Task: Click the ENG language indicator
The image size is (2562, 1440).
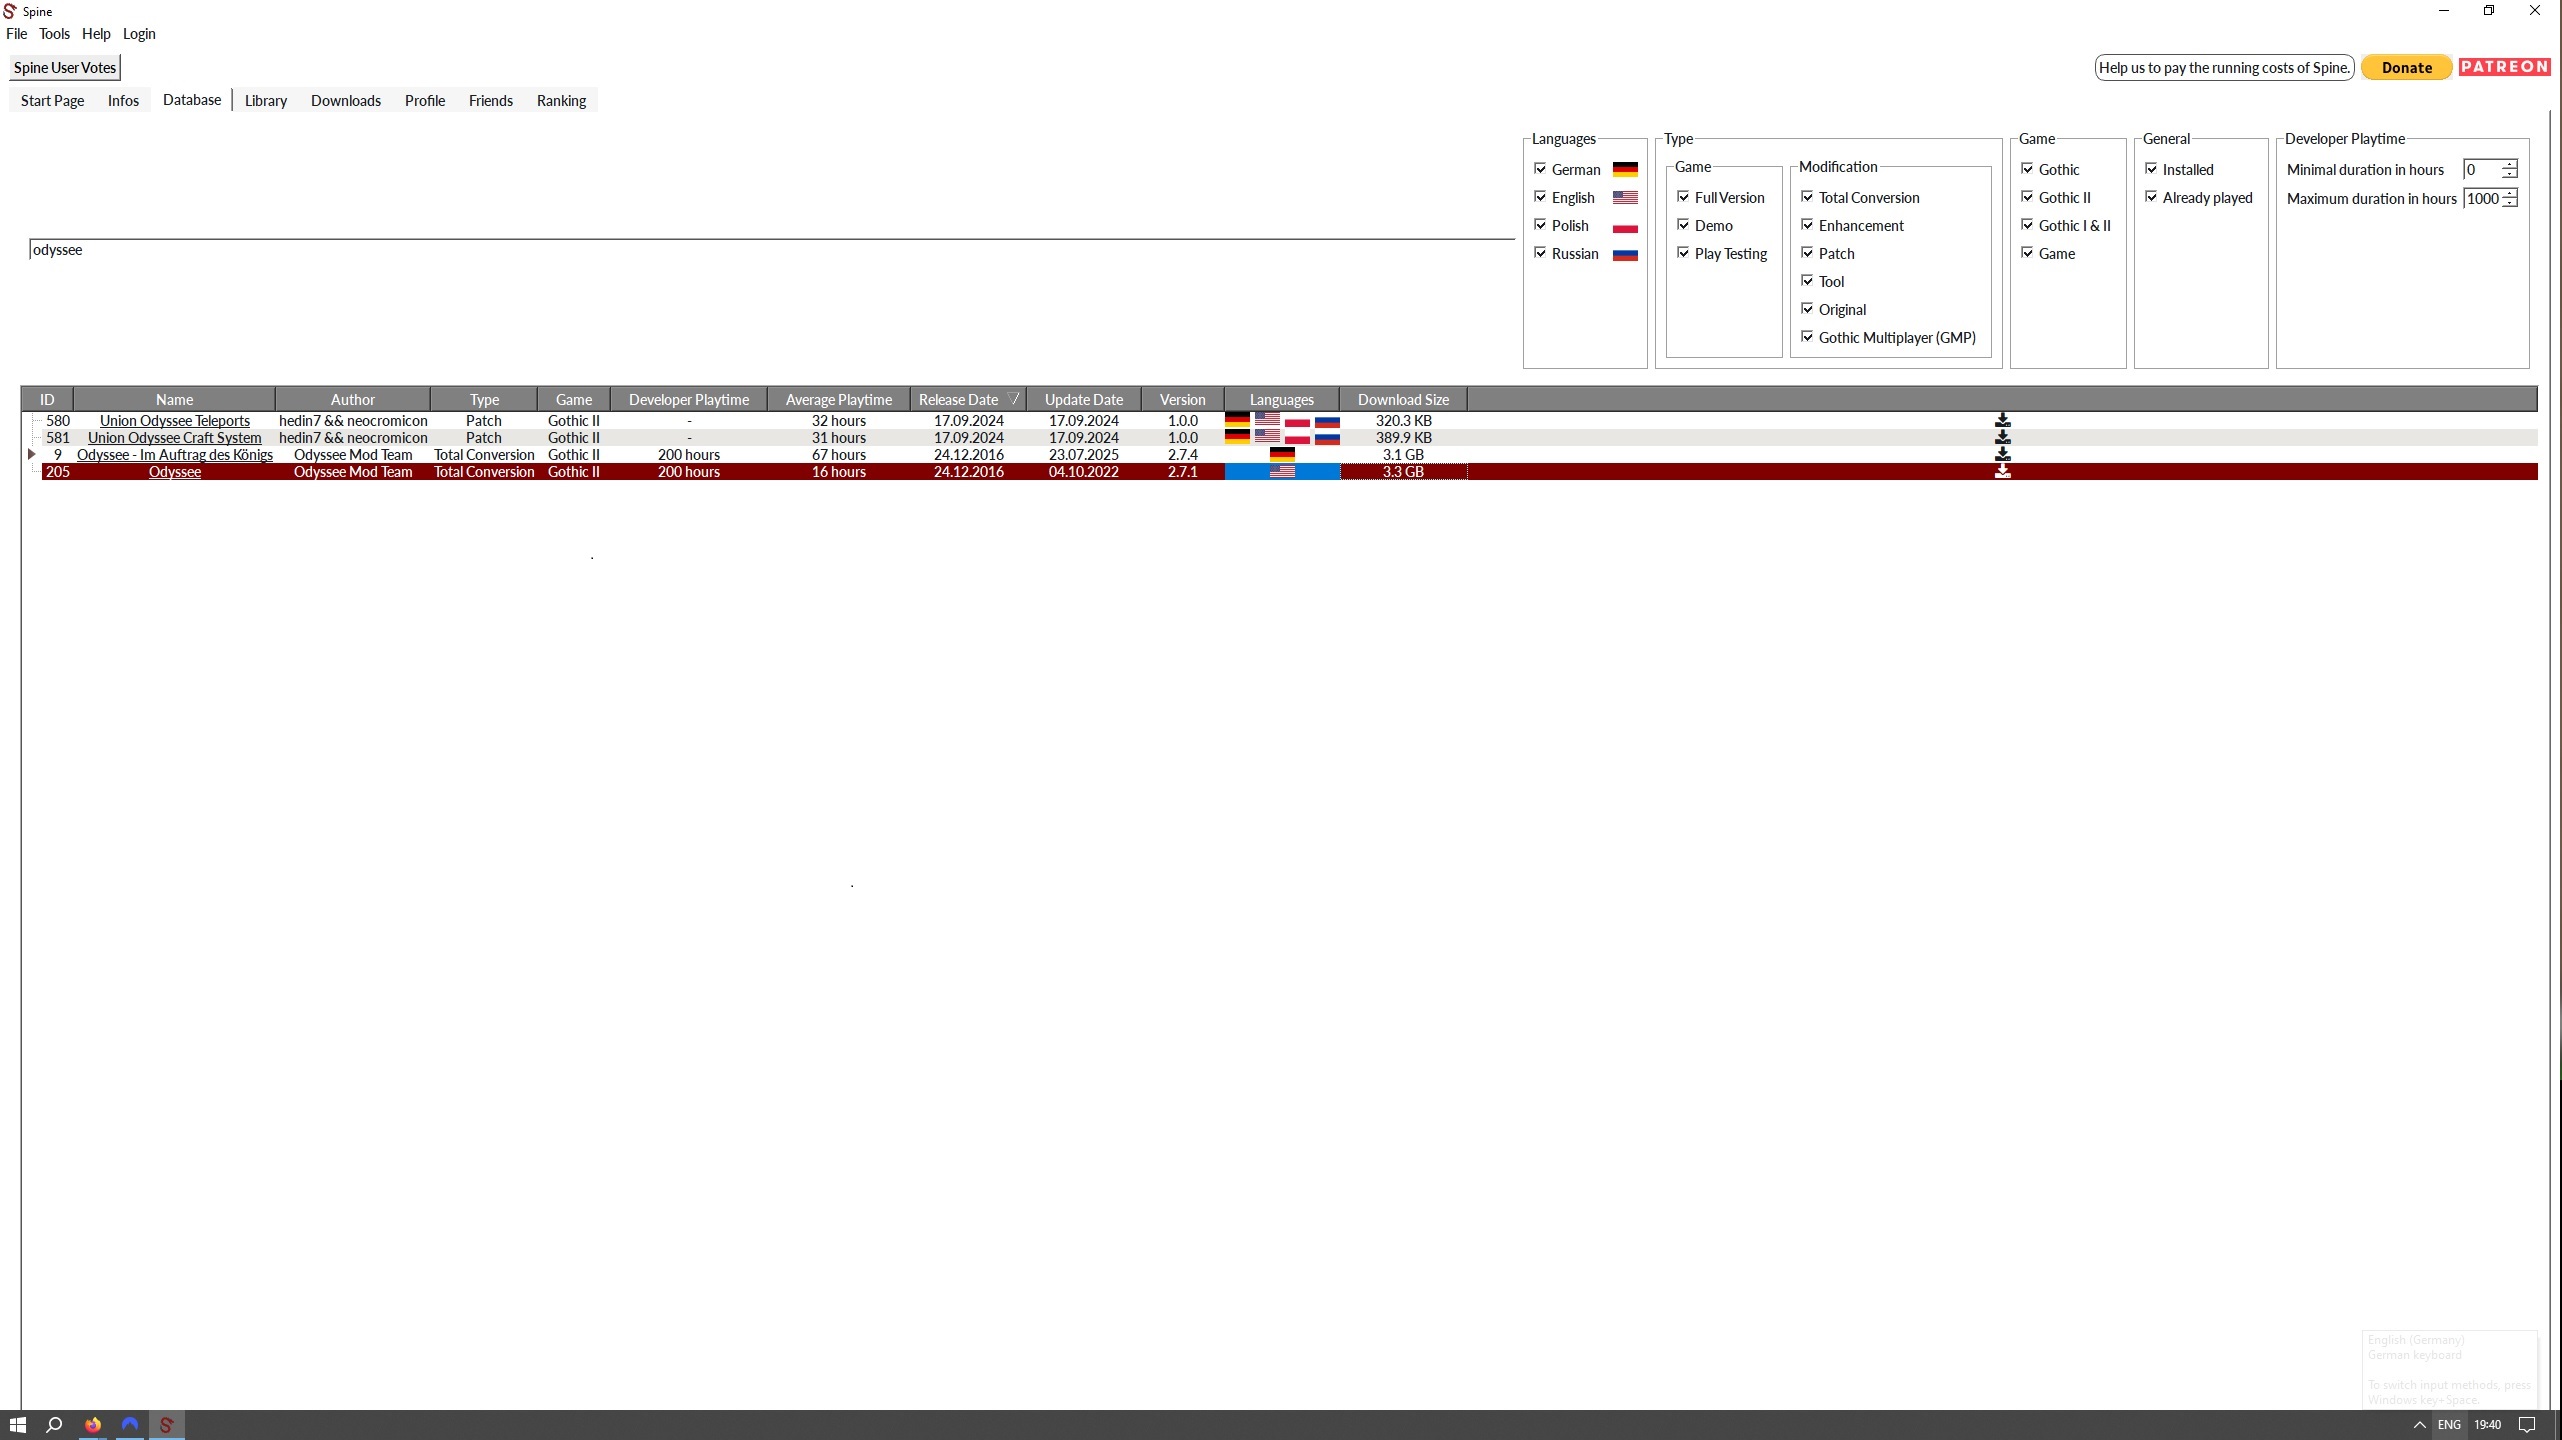Action: (x=2449, y=1425)
